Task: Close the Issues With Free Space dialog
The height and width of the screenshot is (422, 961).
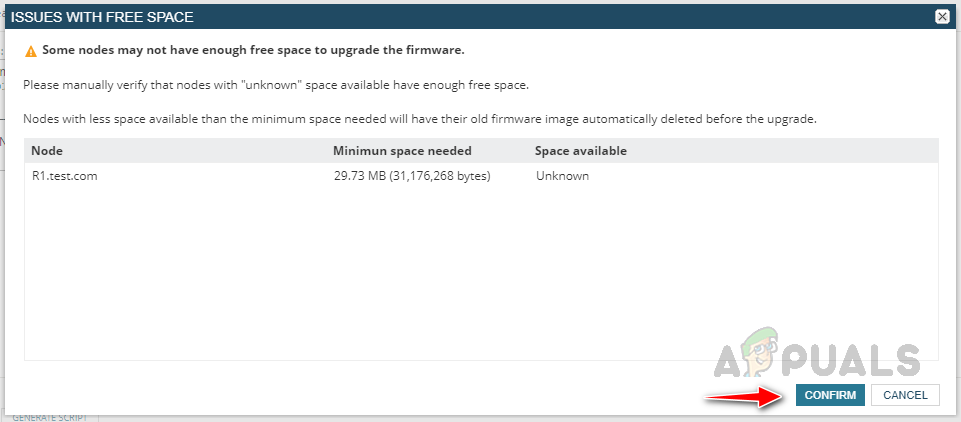Action: point(942,16)
